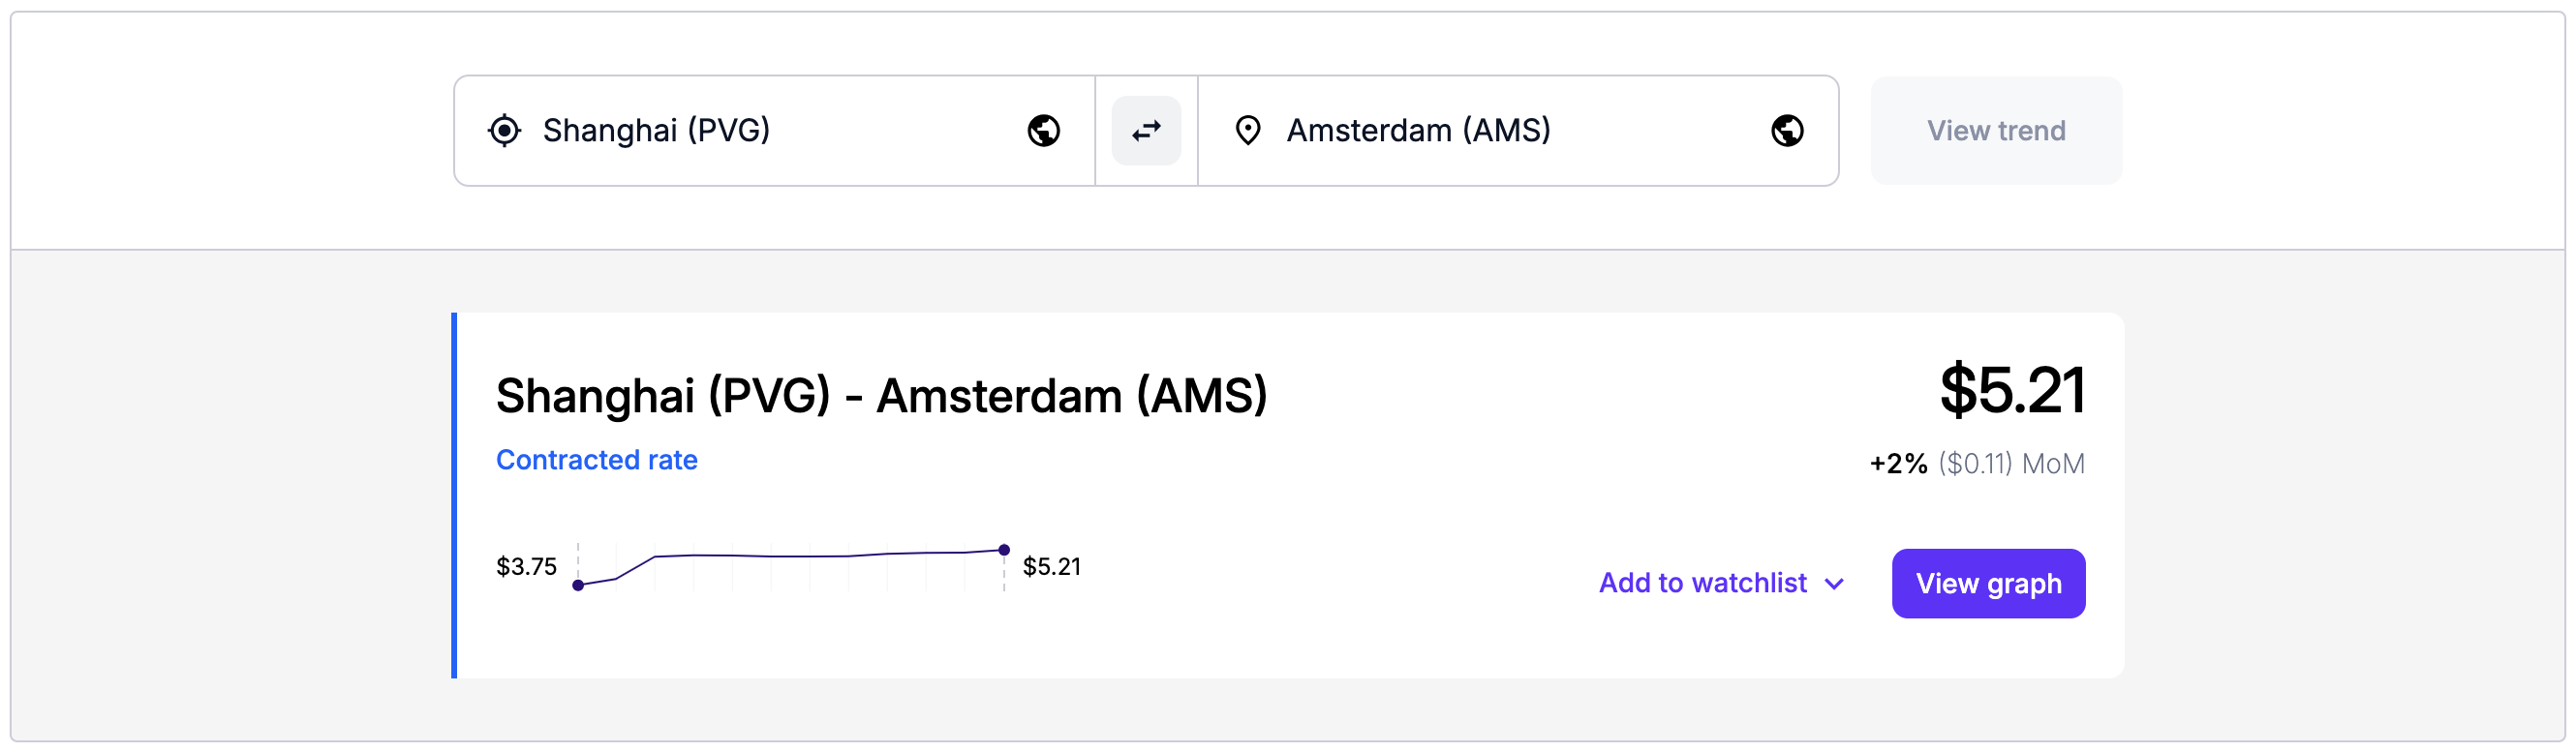The image size is (2576, 752).
Task: Click the View graph button
Action: pos(1988,584)
